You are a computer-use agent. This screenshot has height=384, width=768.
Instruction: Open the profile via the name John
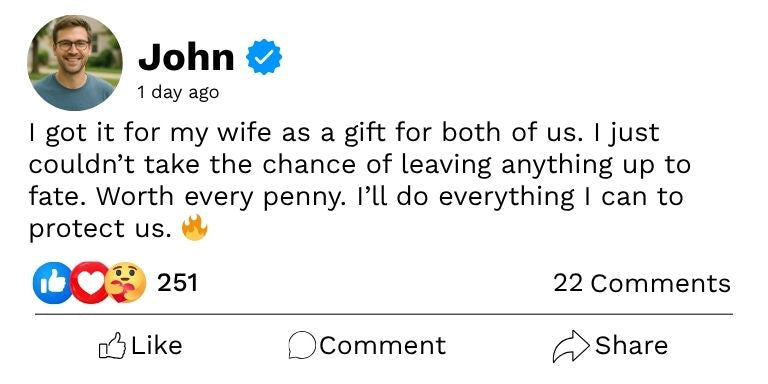186,57
